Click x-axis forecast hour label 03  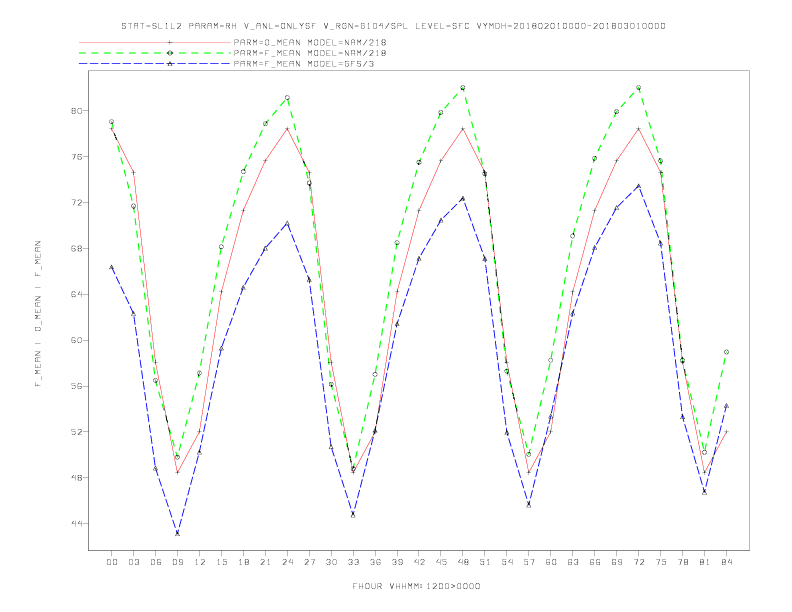pyautogui.click(x=133, y=562)
